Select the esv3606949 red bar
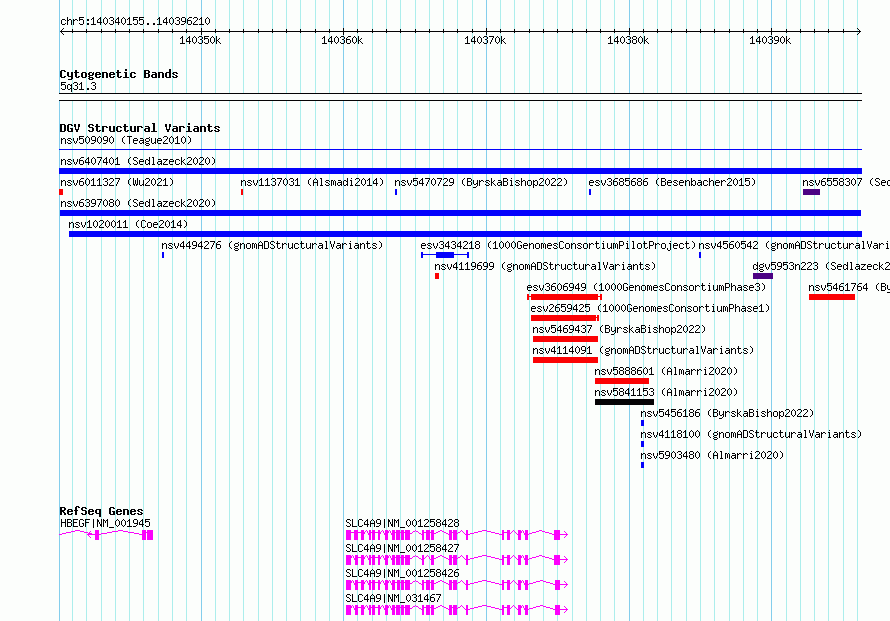 (x=564, y=297)
